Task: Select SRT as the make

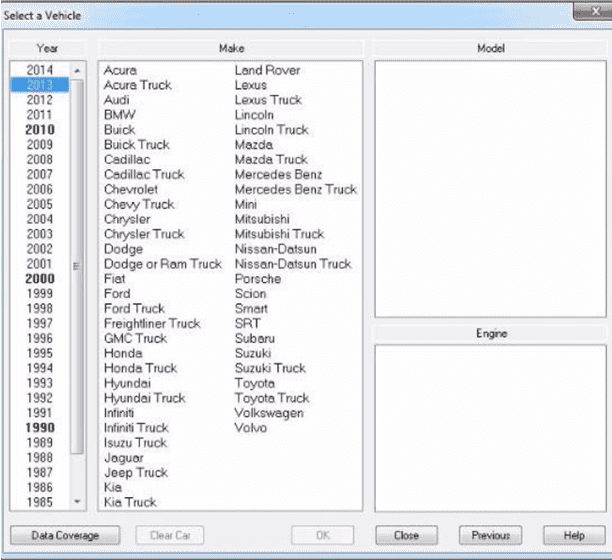Action: (247, 323)
